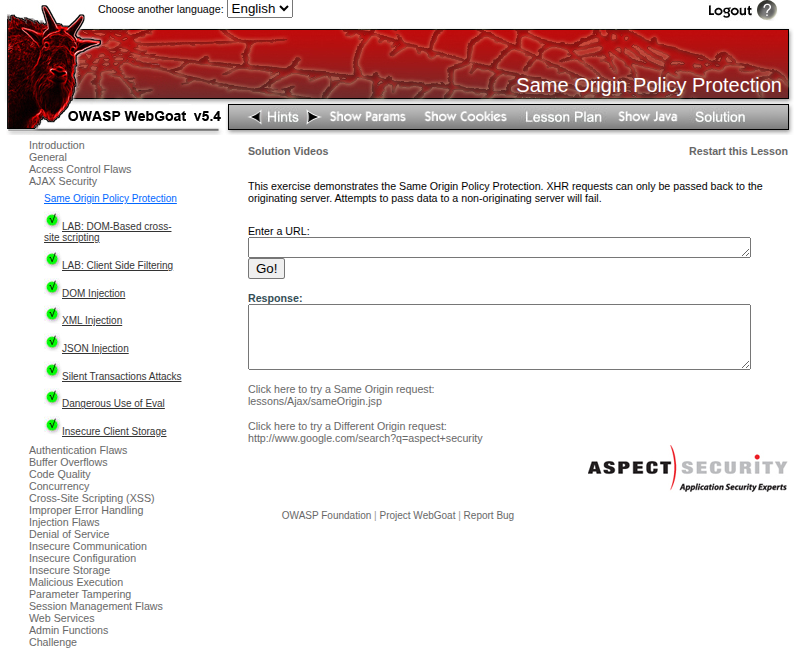Try the Different Origin google.com request link
The image size is (799, 666).
365,432
